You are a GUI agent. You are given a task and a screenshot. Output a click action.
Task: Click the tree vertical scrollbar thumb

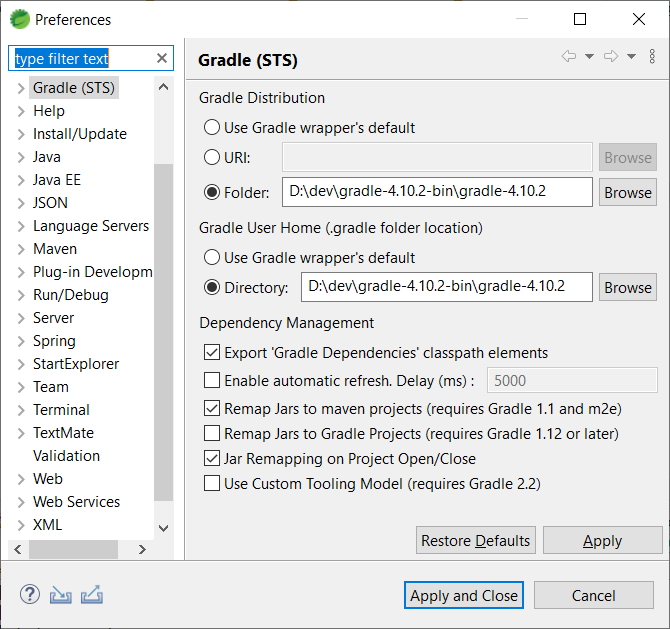[x=163, y=332]
